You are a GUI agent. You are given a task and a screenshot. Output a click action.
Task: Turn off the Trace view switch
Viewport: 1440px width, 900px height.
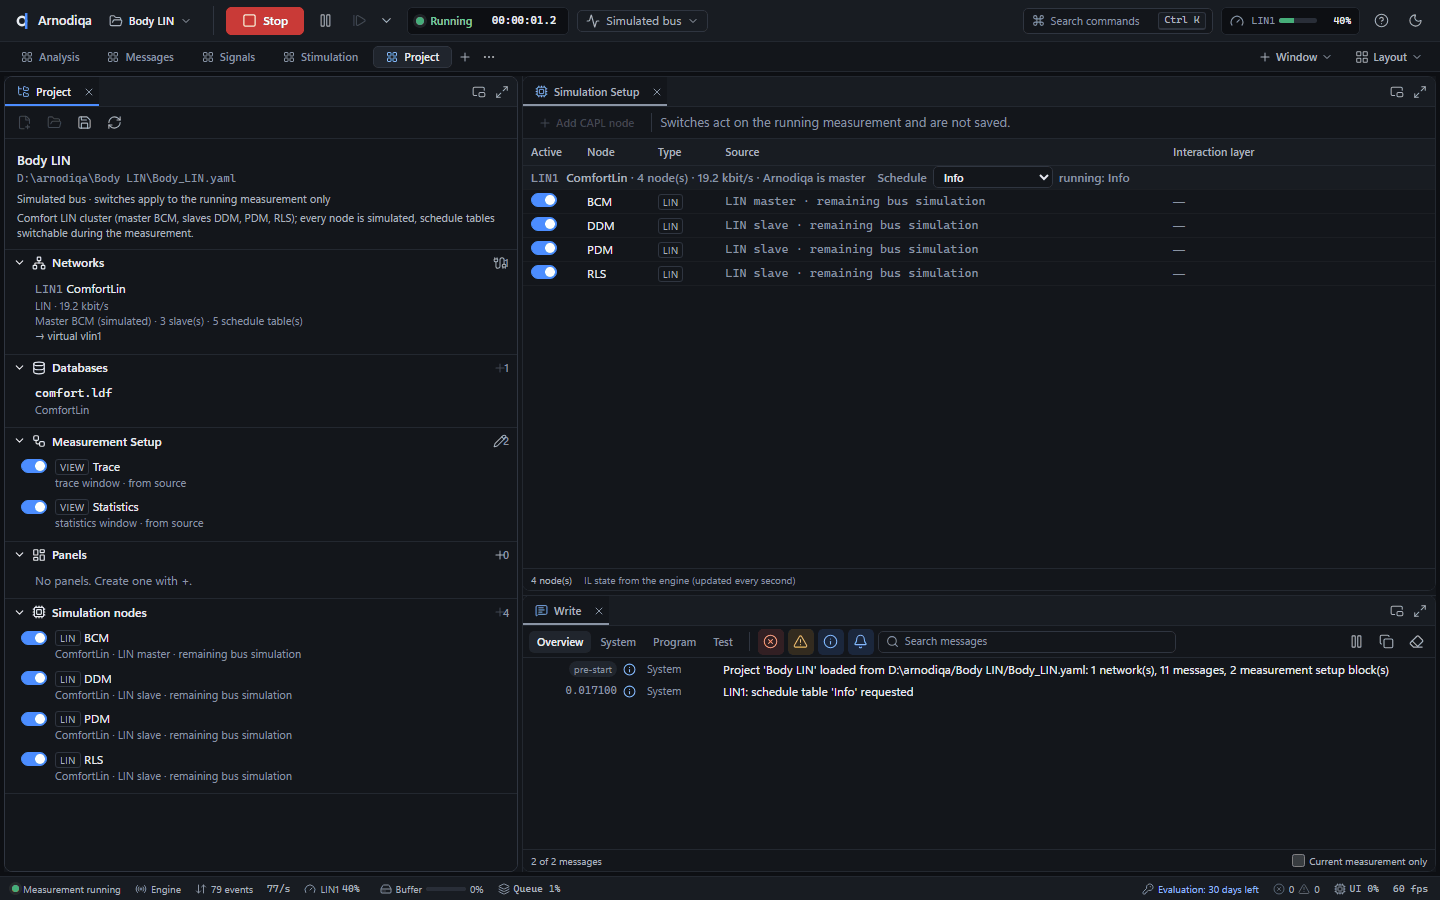coord(34,466)
